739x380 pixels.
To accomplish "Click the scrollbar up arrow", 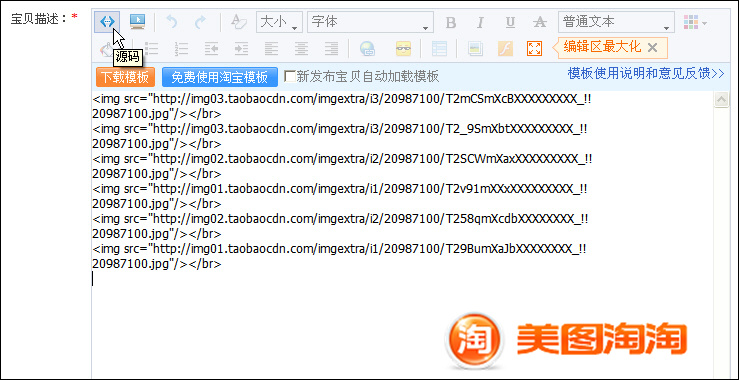I will click(x=722, y=99).
